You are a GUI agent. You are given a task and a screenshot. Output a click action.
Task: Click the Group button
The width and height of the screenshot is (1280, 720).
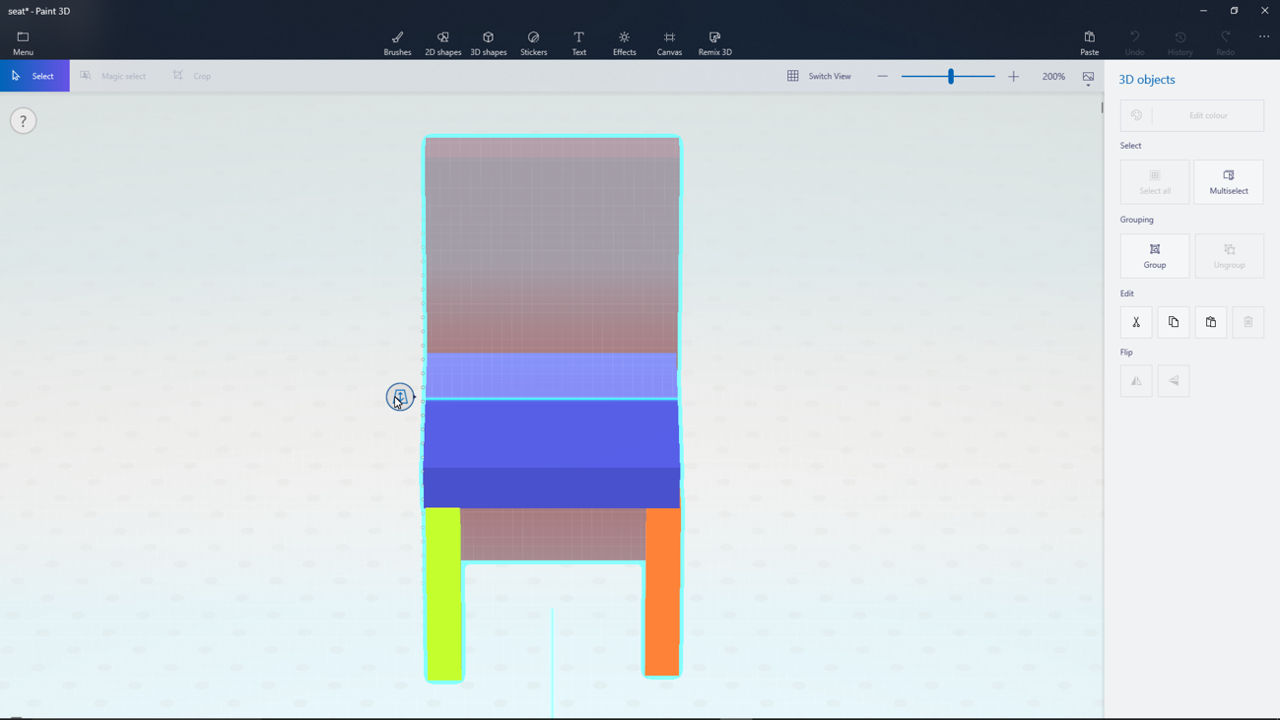coord(1154,256)
